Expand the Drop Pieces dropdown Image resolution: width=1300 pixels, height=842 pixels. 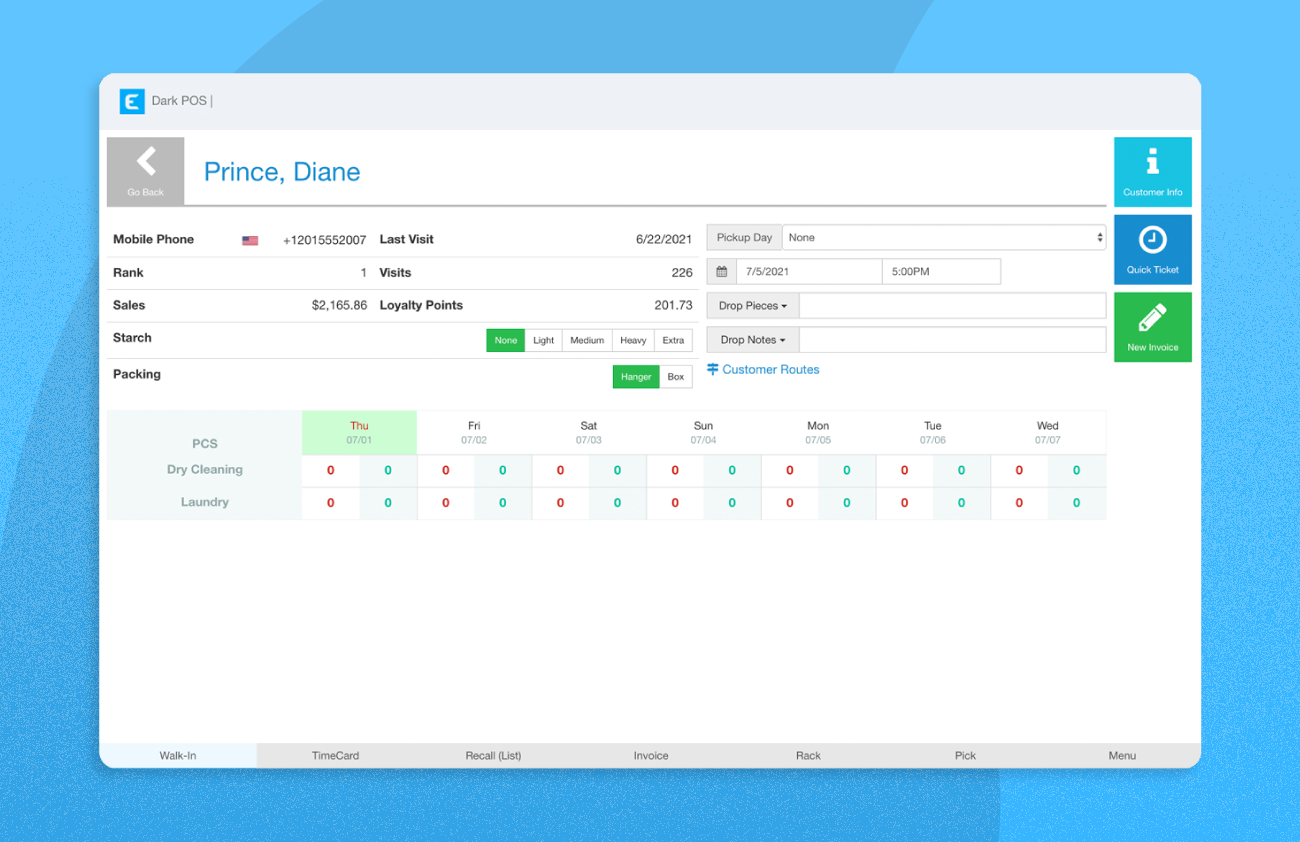click(x=752, y=305)
